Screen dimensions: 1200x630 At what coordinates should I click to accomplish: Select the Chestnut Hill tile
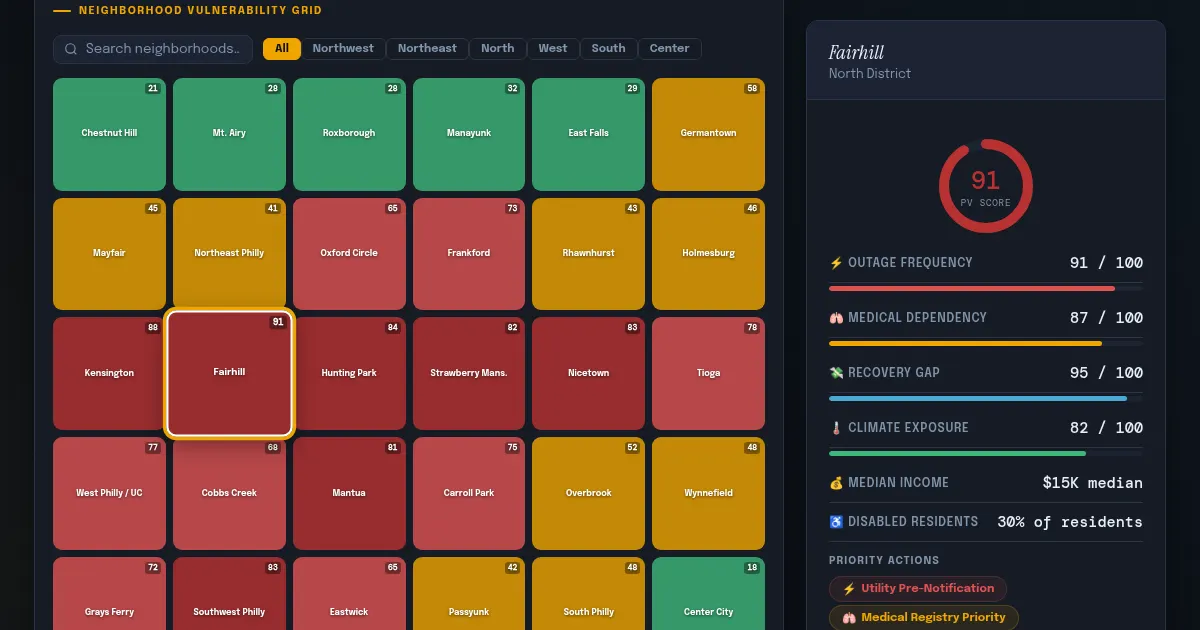pos(109,134)
